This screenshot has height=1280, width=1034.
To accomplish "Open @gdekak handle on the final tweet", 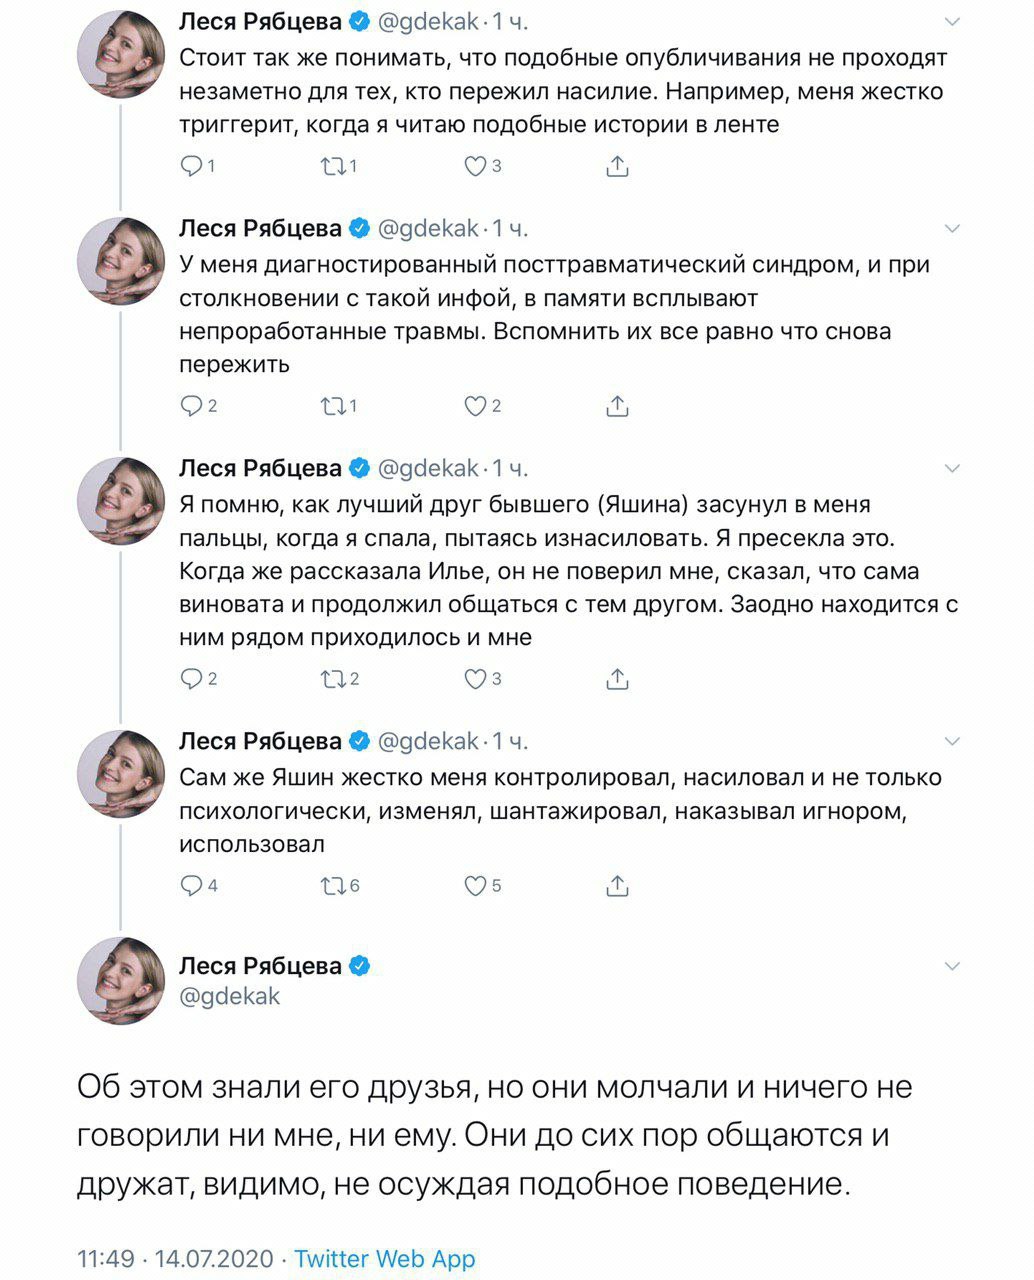I will point(229,996).
